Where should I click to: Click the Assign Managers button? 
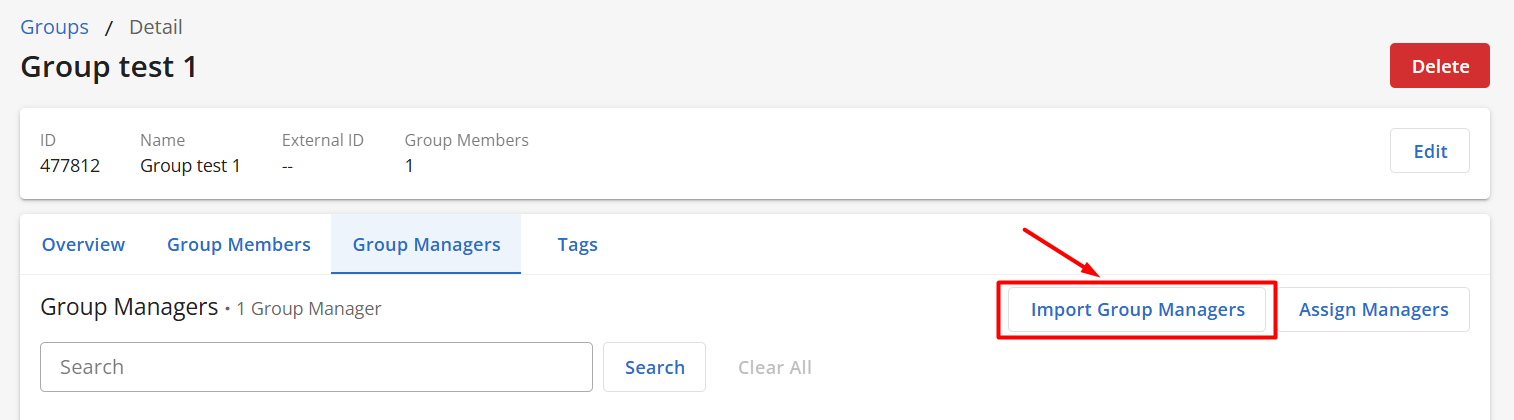point(1373,310)
